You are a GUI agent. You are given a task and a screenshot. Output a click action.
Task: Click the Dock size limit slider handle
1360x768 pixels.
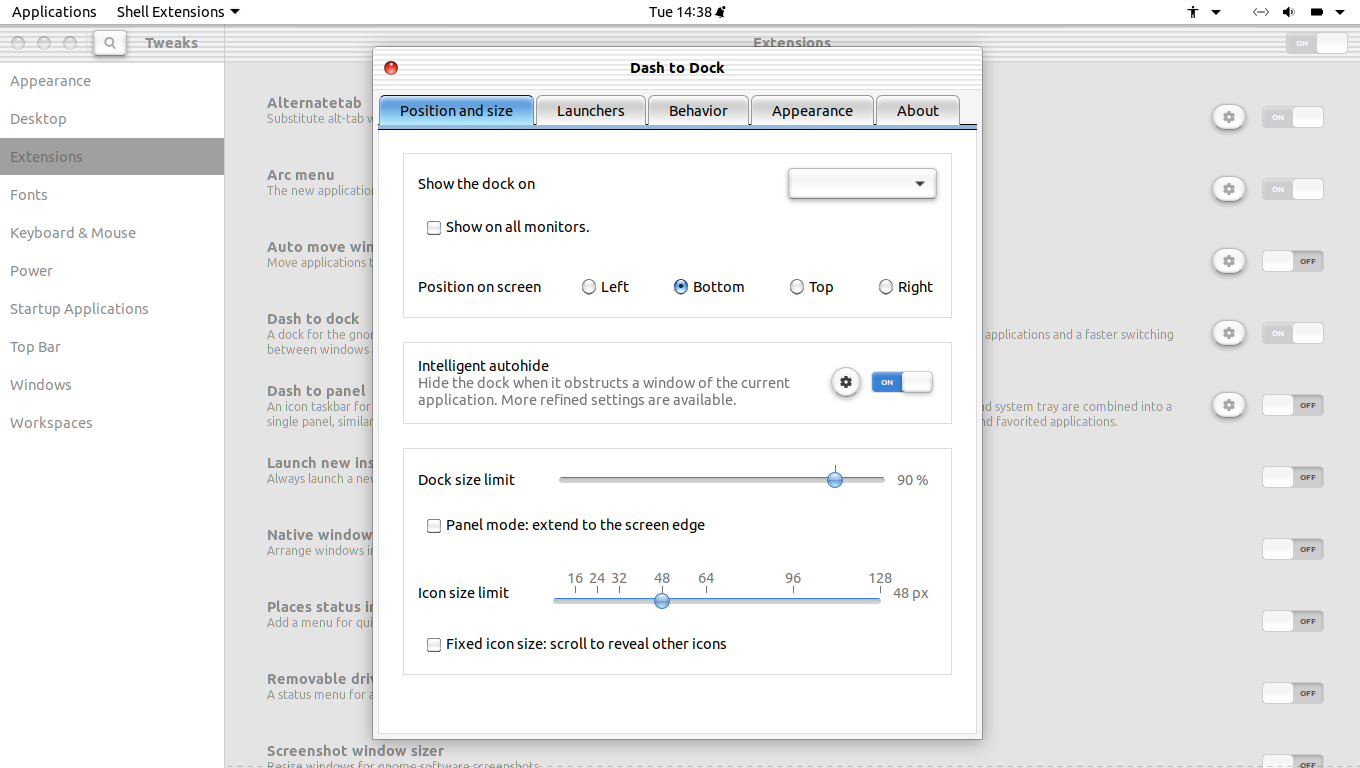click(x=835, y=480)
